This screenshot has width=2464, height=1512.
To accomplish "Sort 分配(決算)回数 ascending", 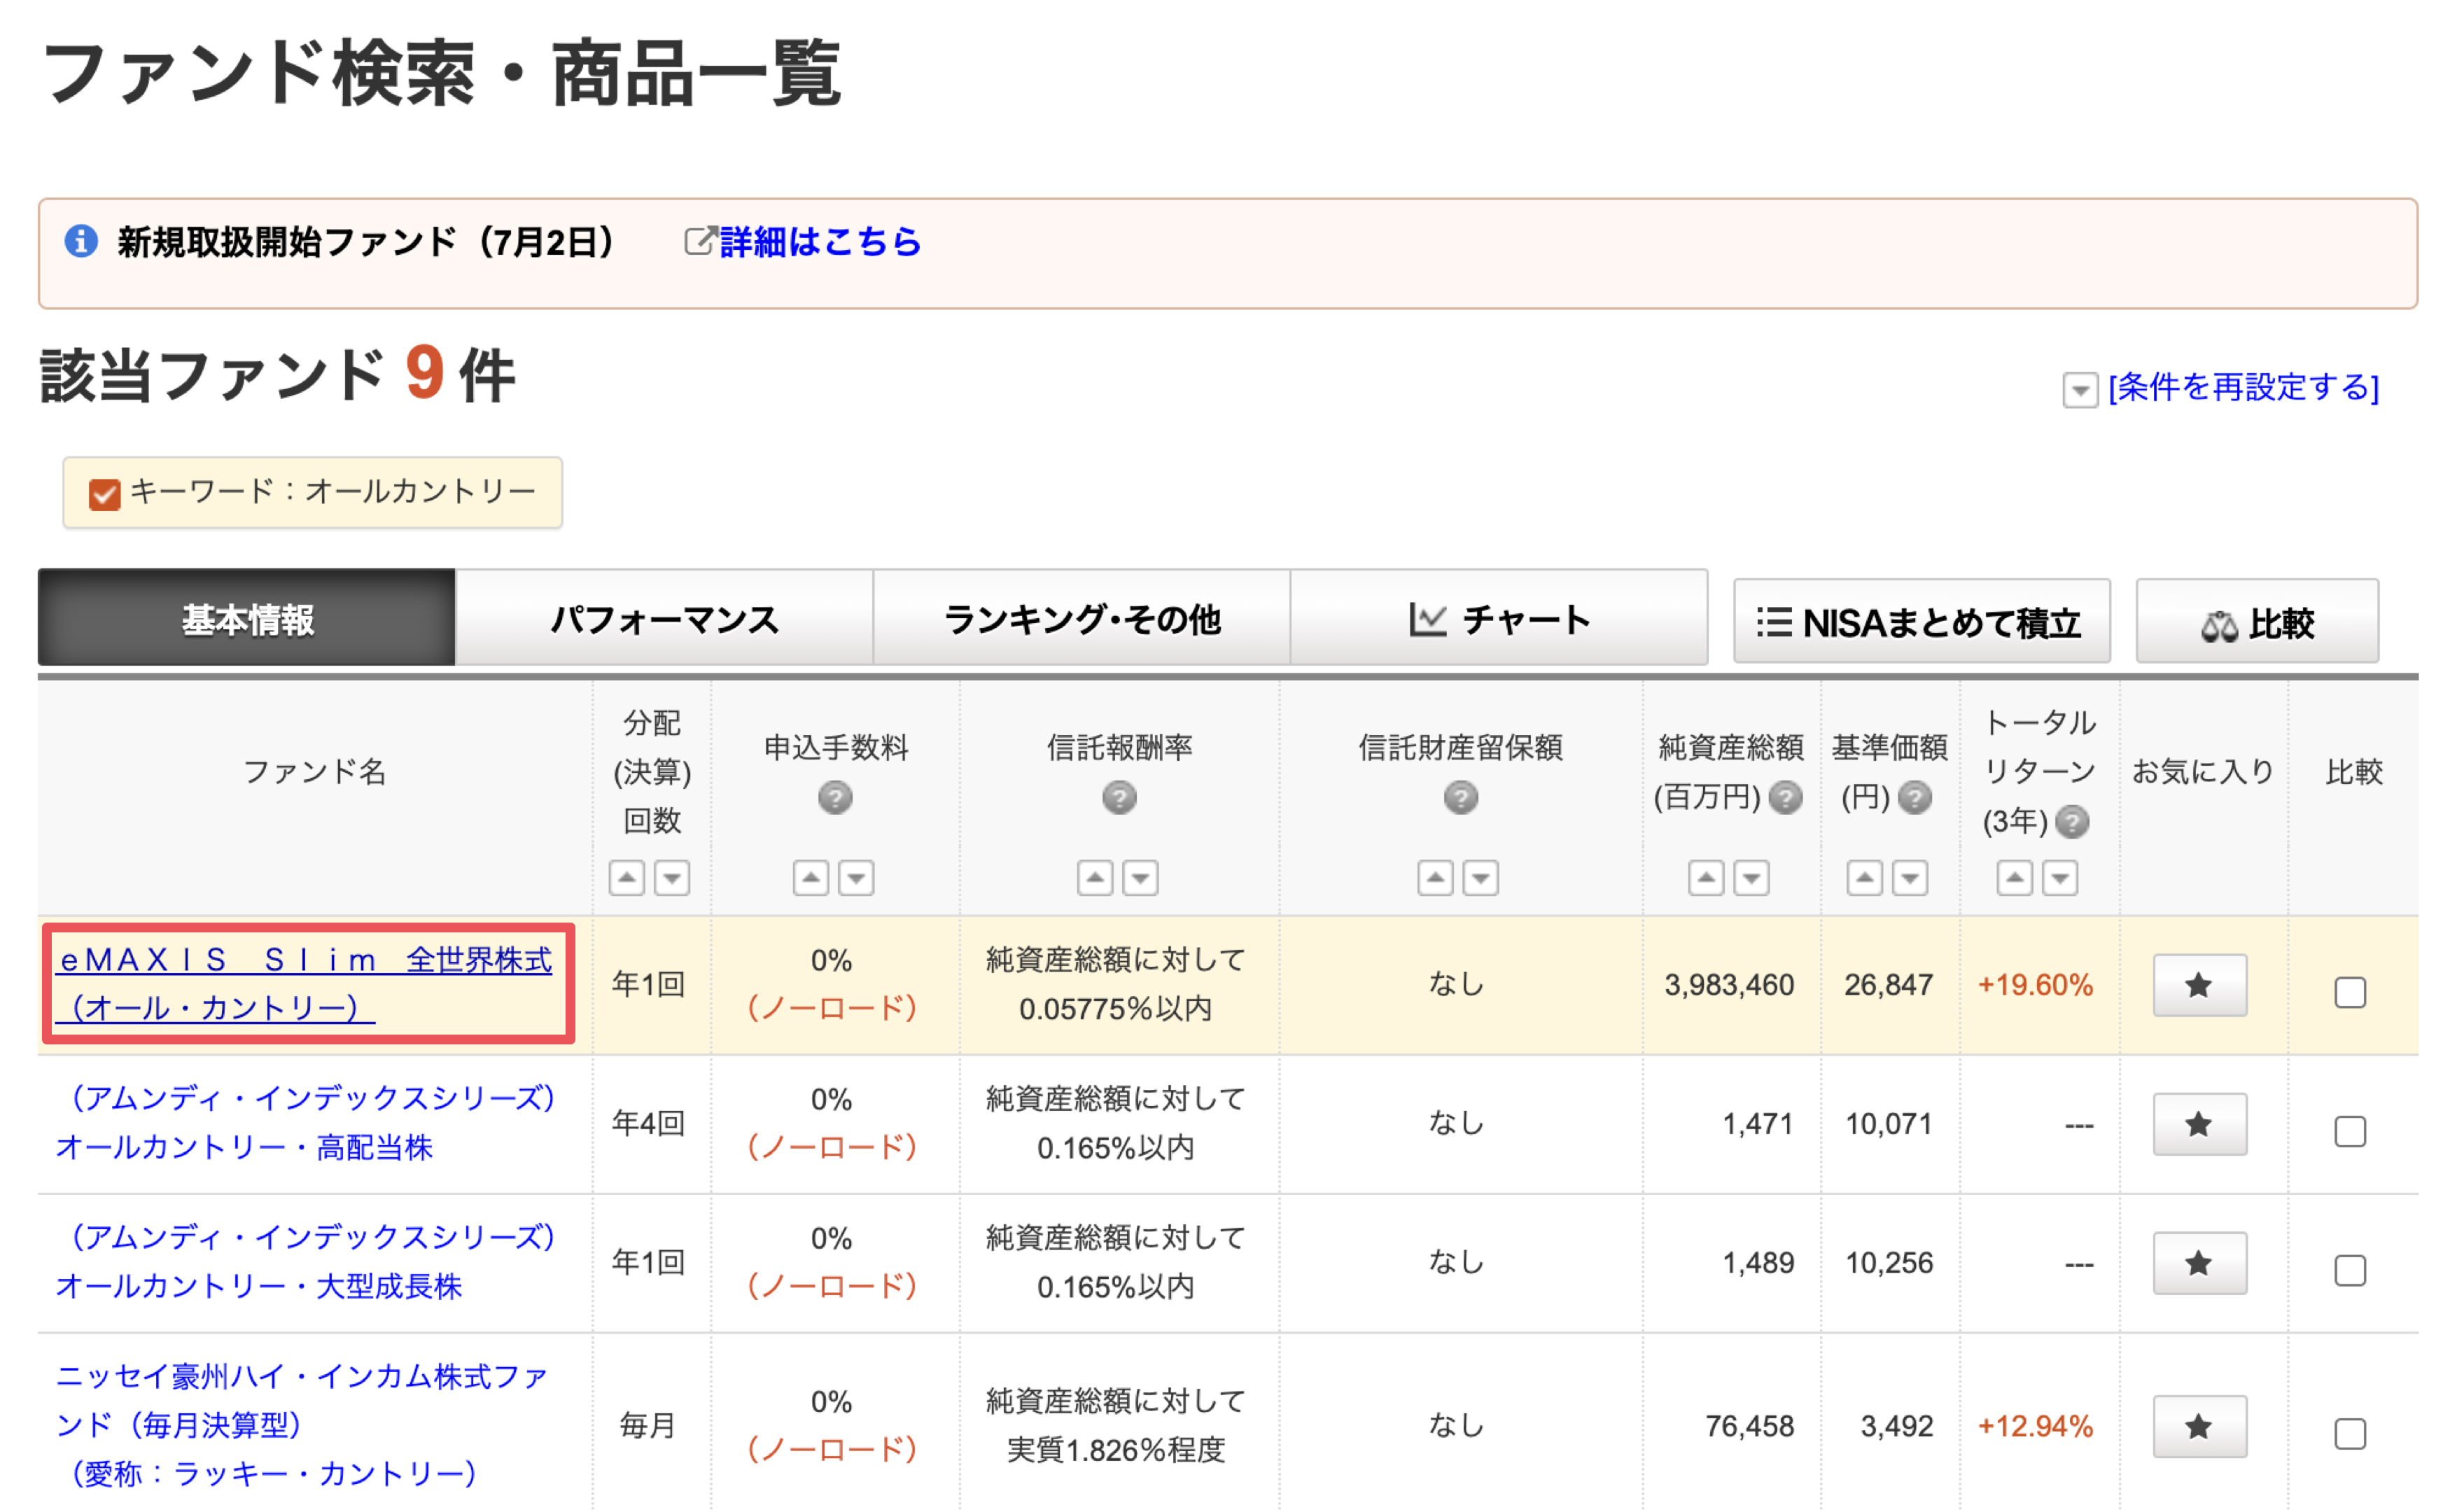I will tap(627, 878).
